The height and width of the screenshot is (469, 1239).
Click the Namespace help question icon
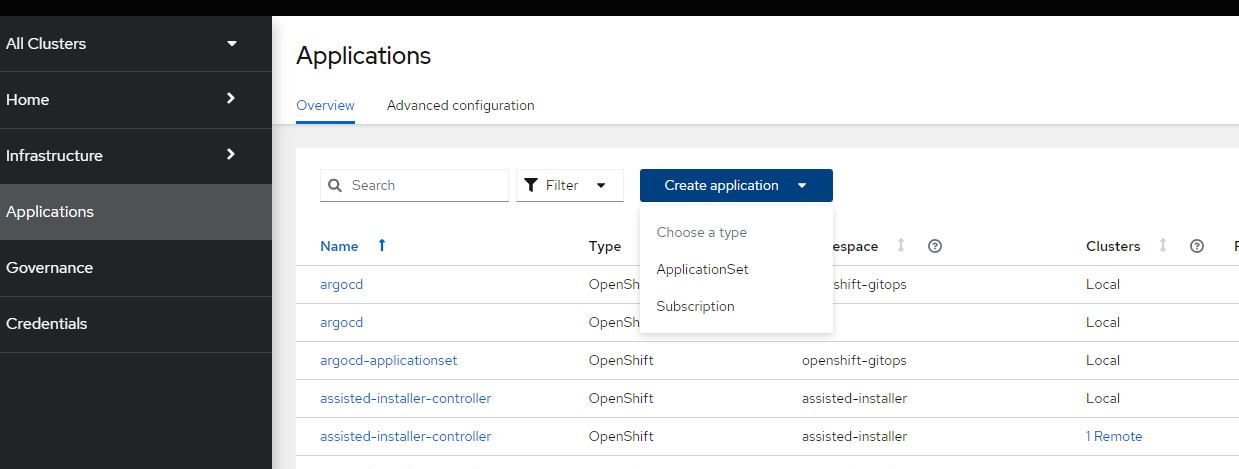tap(935, 246)
